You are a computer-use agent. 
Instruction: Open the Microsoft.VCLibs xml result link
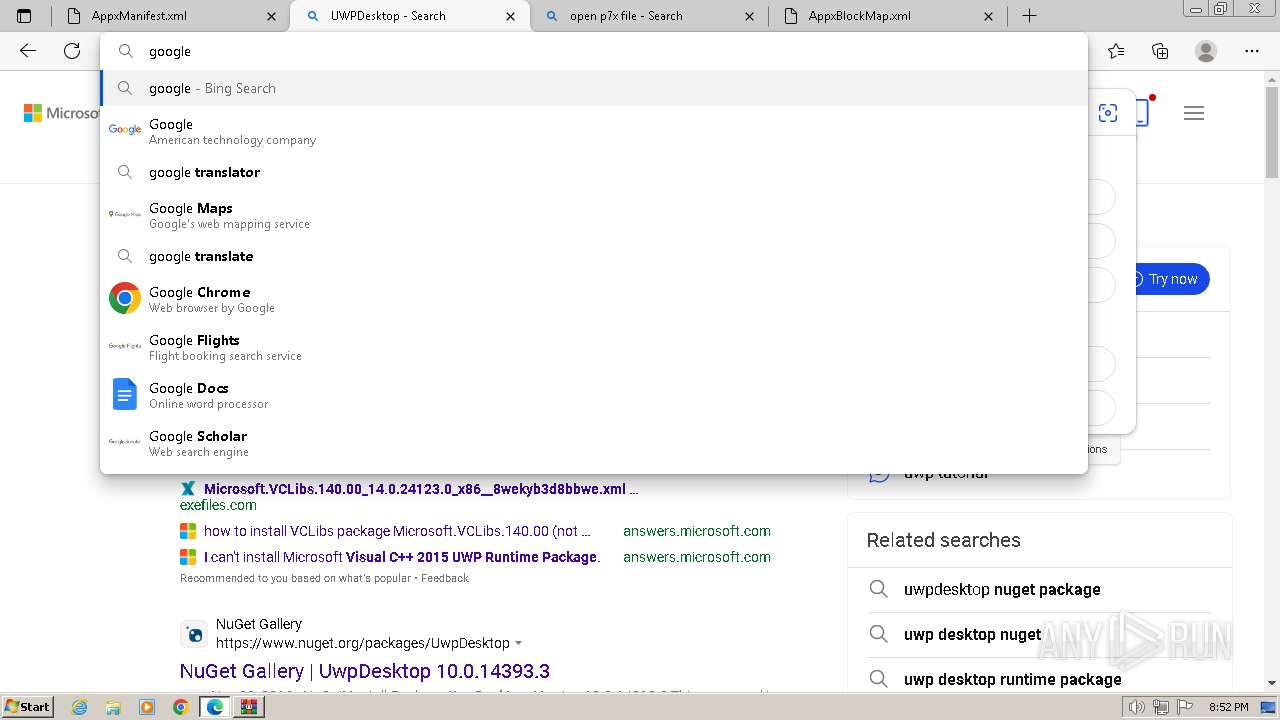pyautogui.click(x=421, y=489)
